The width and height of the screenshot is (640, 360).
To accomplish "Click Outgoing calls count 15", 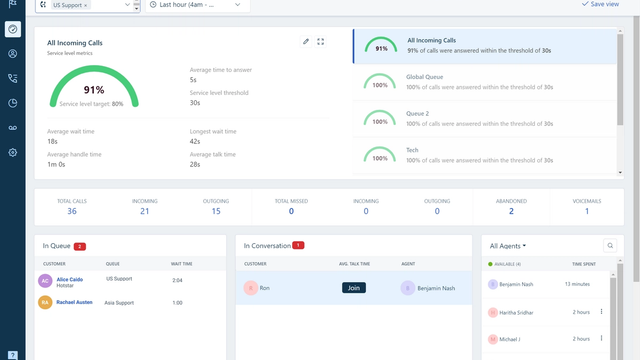I will [x=216, y=211].
